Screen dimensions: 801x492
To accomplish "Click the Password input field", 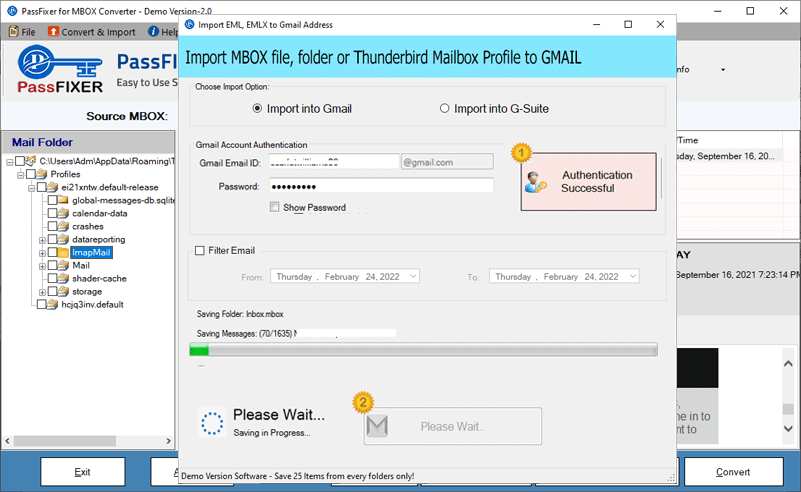I will pyautogui.click(x=382, y=186).
